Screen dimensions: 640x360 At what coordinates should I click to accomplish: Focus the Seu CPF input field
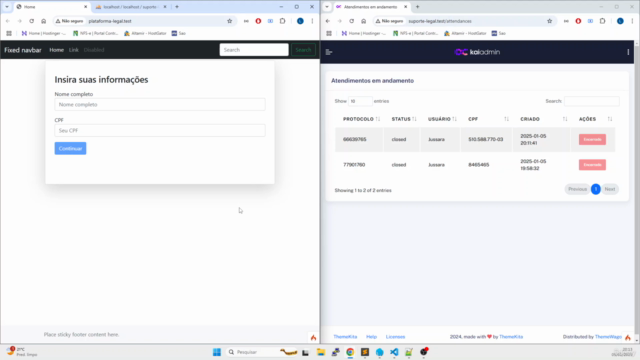[x=160, y=131]
